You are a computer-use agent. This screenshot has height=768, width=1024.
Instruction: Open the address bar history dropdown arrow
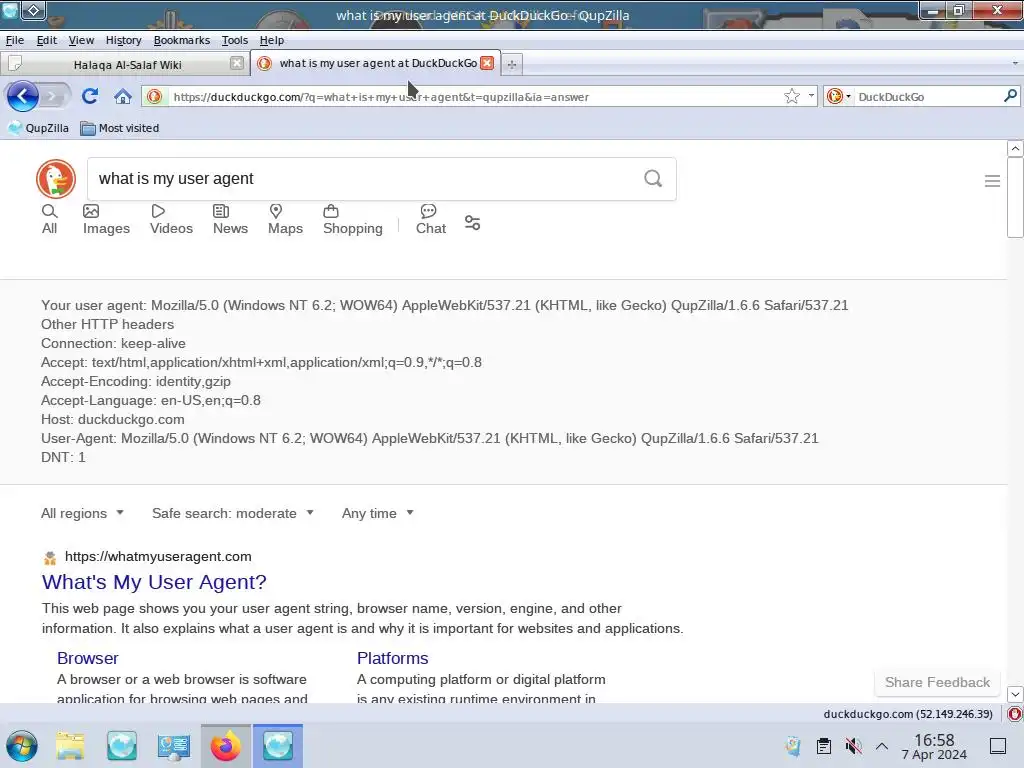point(811,96)
